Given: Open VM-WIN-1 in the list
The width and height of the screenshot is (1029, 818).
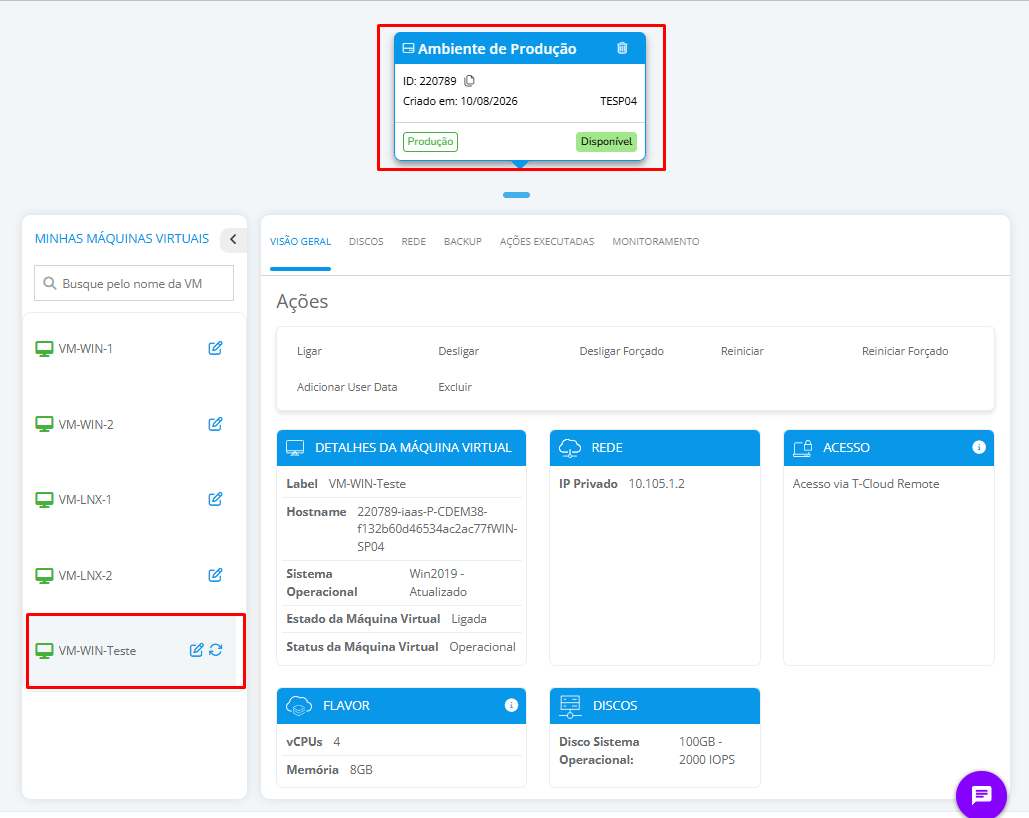Looking at the screenshot, I should [85, 349].
